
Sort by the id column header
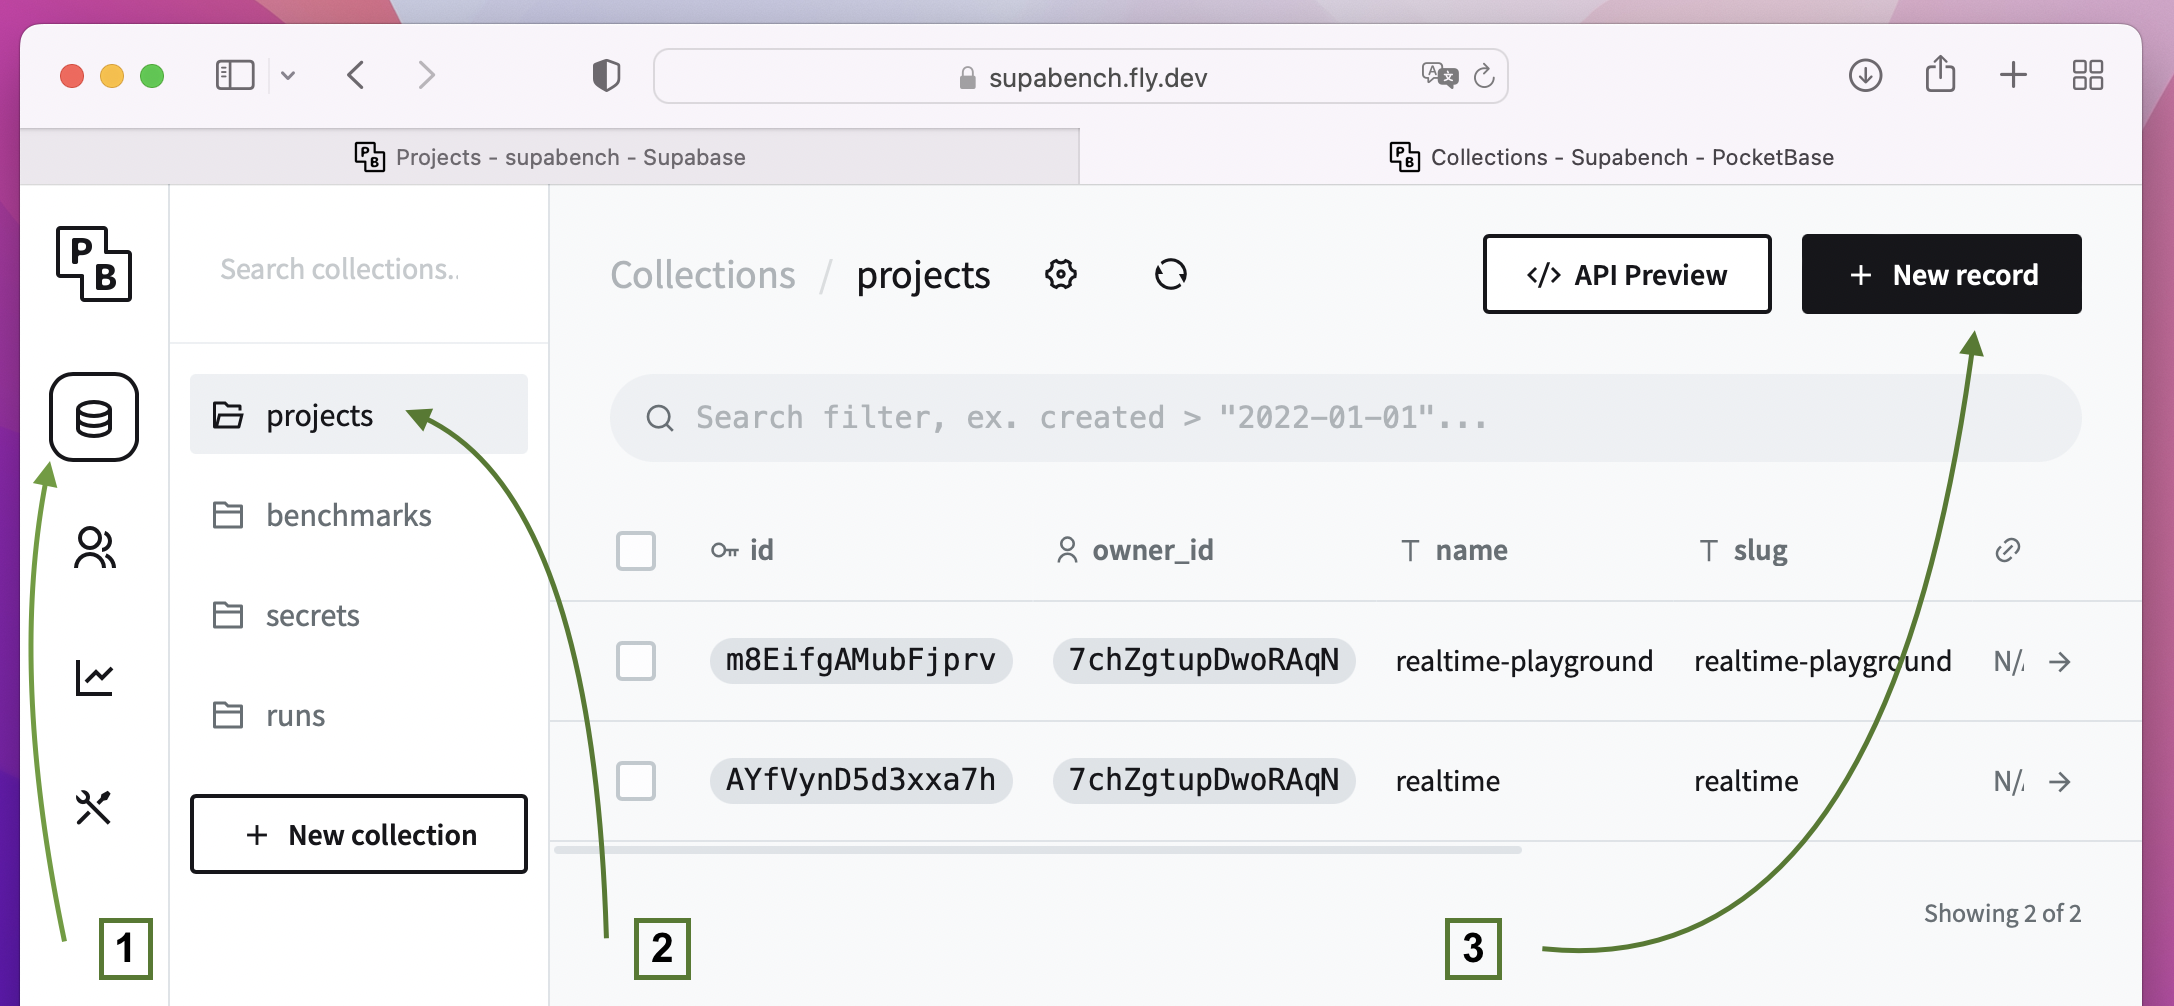[742, 550]
